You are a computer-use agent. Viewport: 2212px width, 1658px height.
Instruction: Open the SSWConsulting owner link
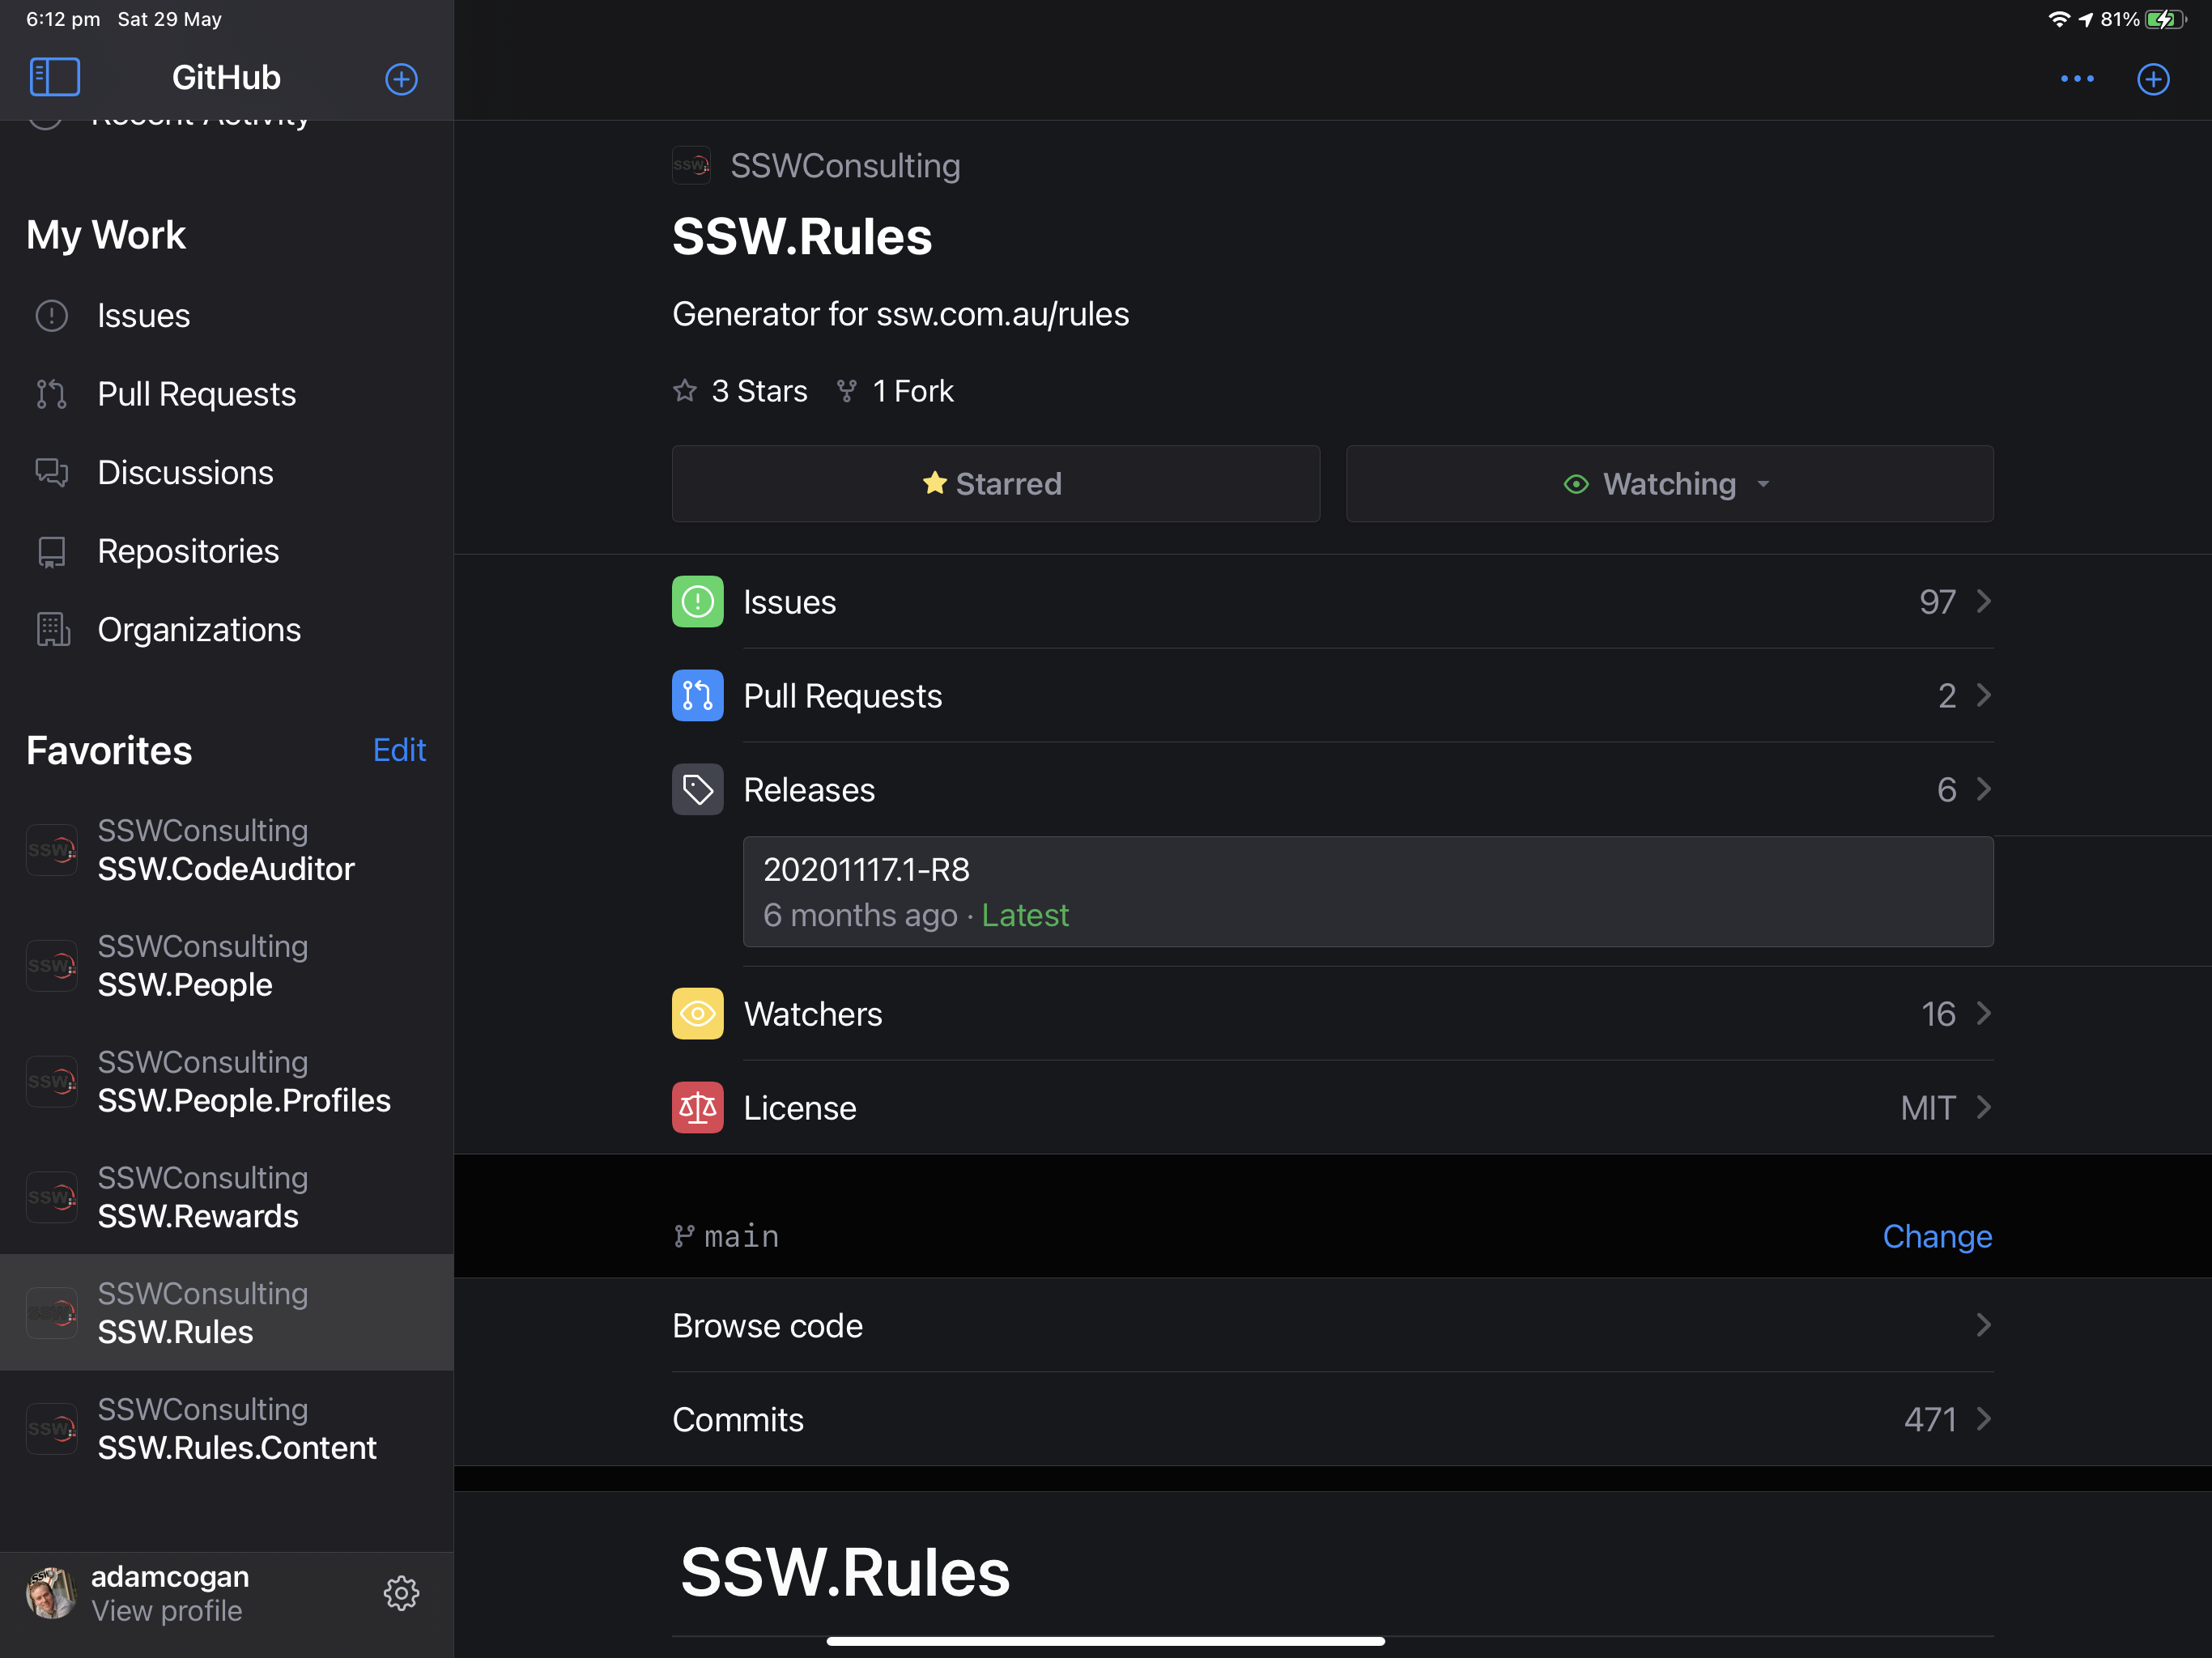click(x=845, y=165)
